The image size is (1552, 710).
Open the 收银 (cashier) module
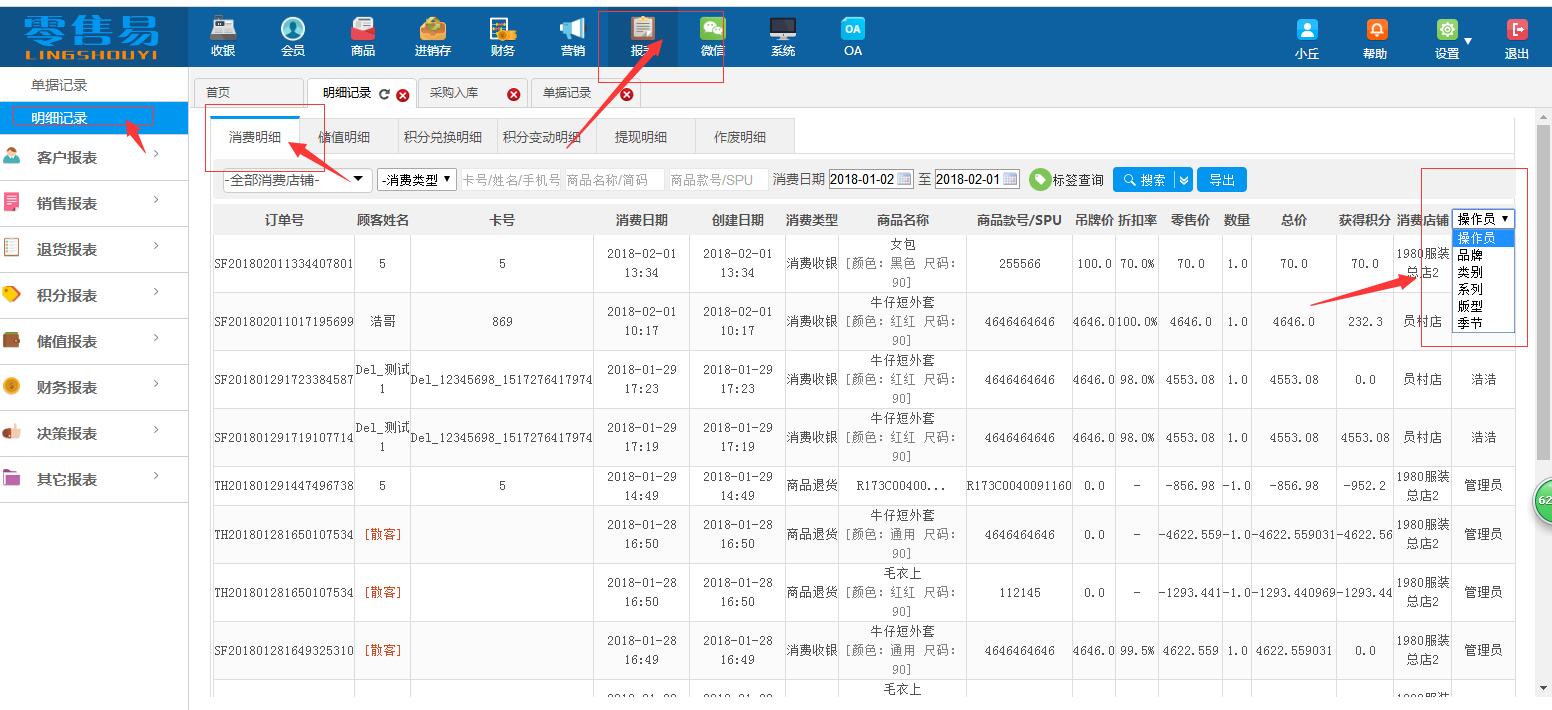222,35
